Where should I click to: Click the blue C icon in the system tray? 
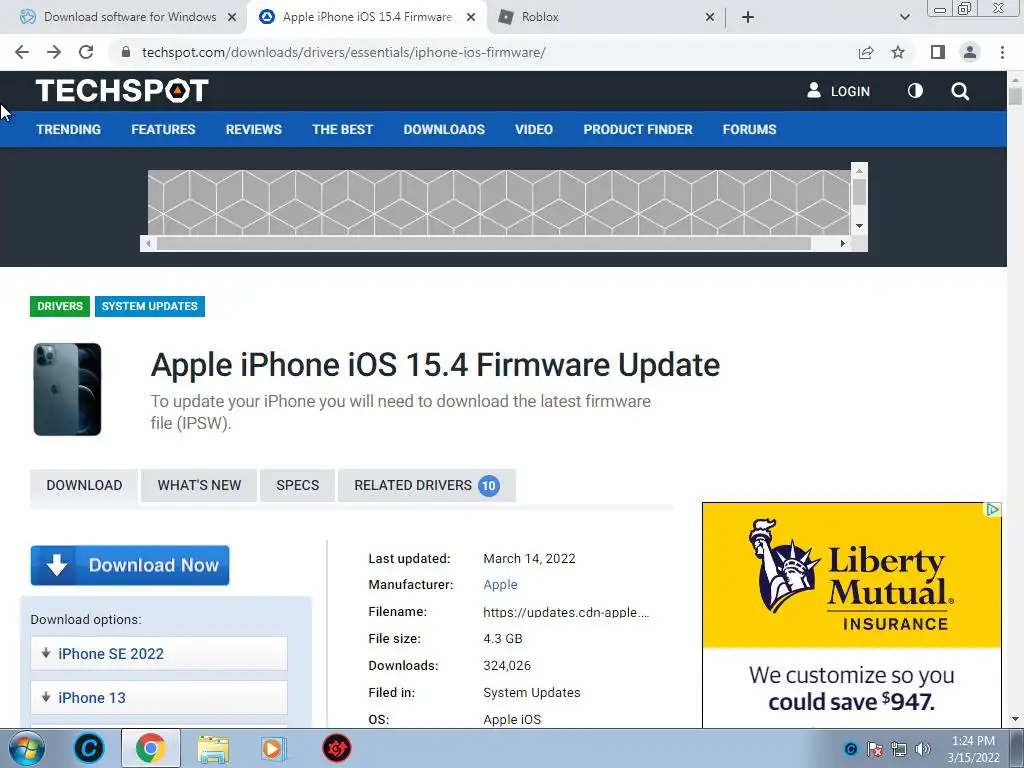851,749
